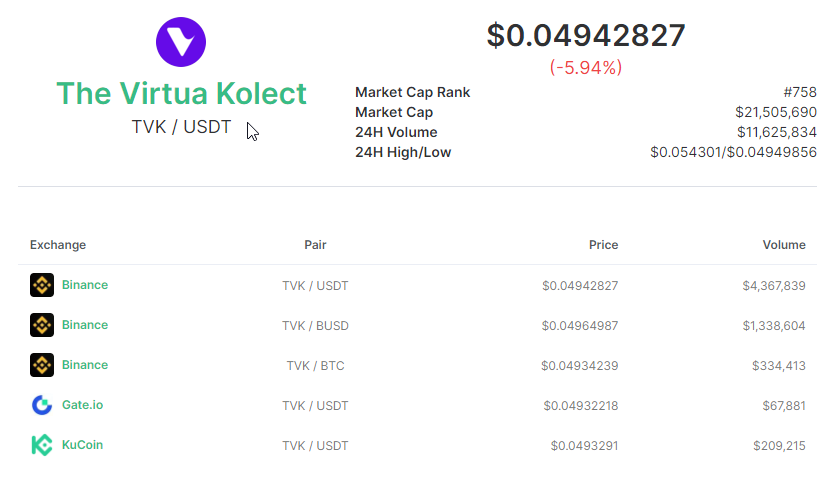Click the Pair column header
Screen dimensions: 832x492
[315, 245]
